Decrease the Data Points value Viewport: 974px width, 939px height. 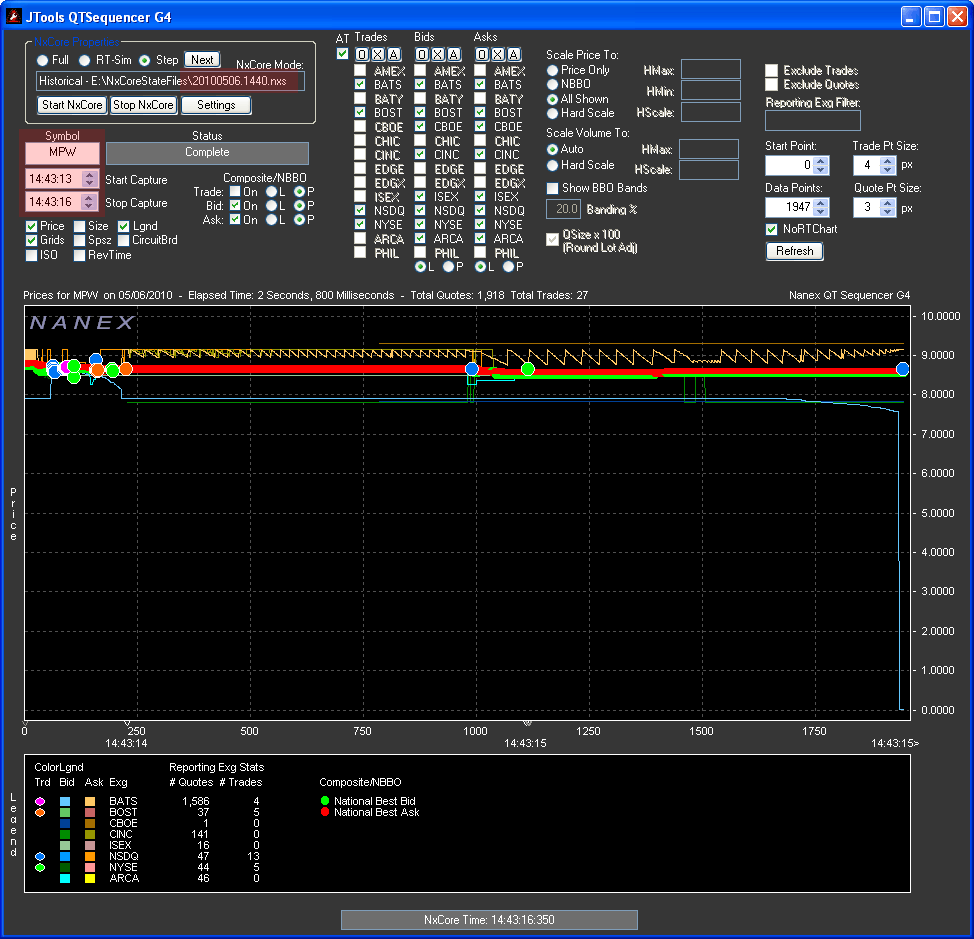821,211
